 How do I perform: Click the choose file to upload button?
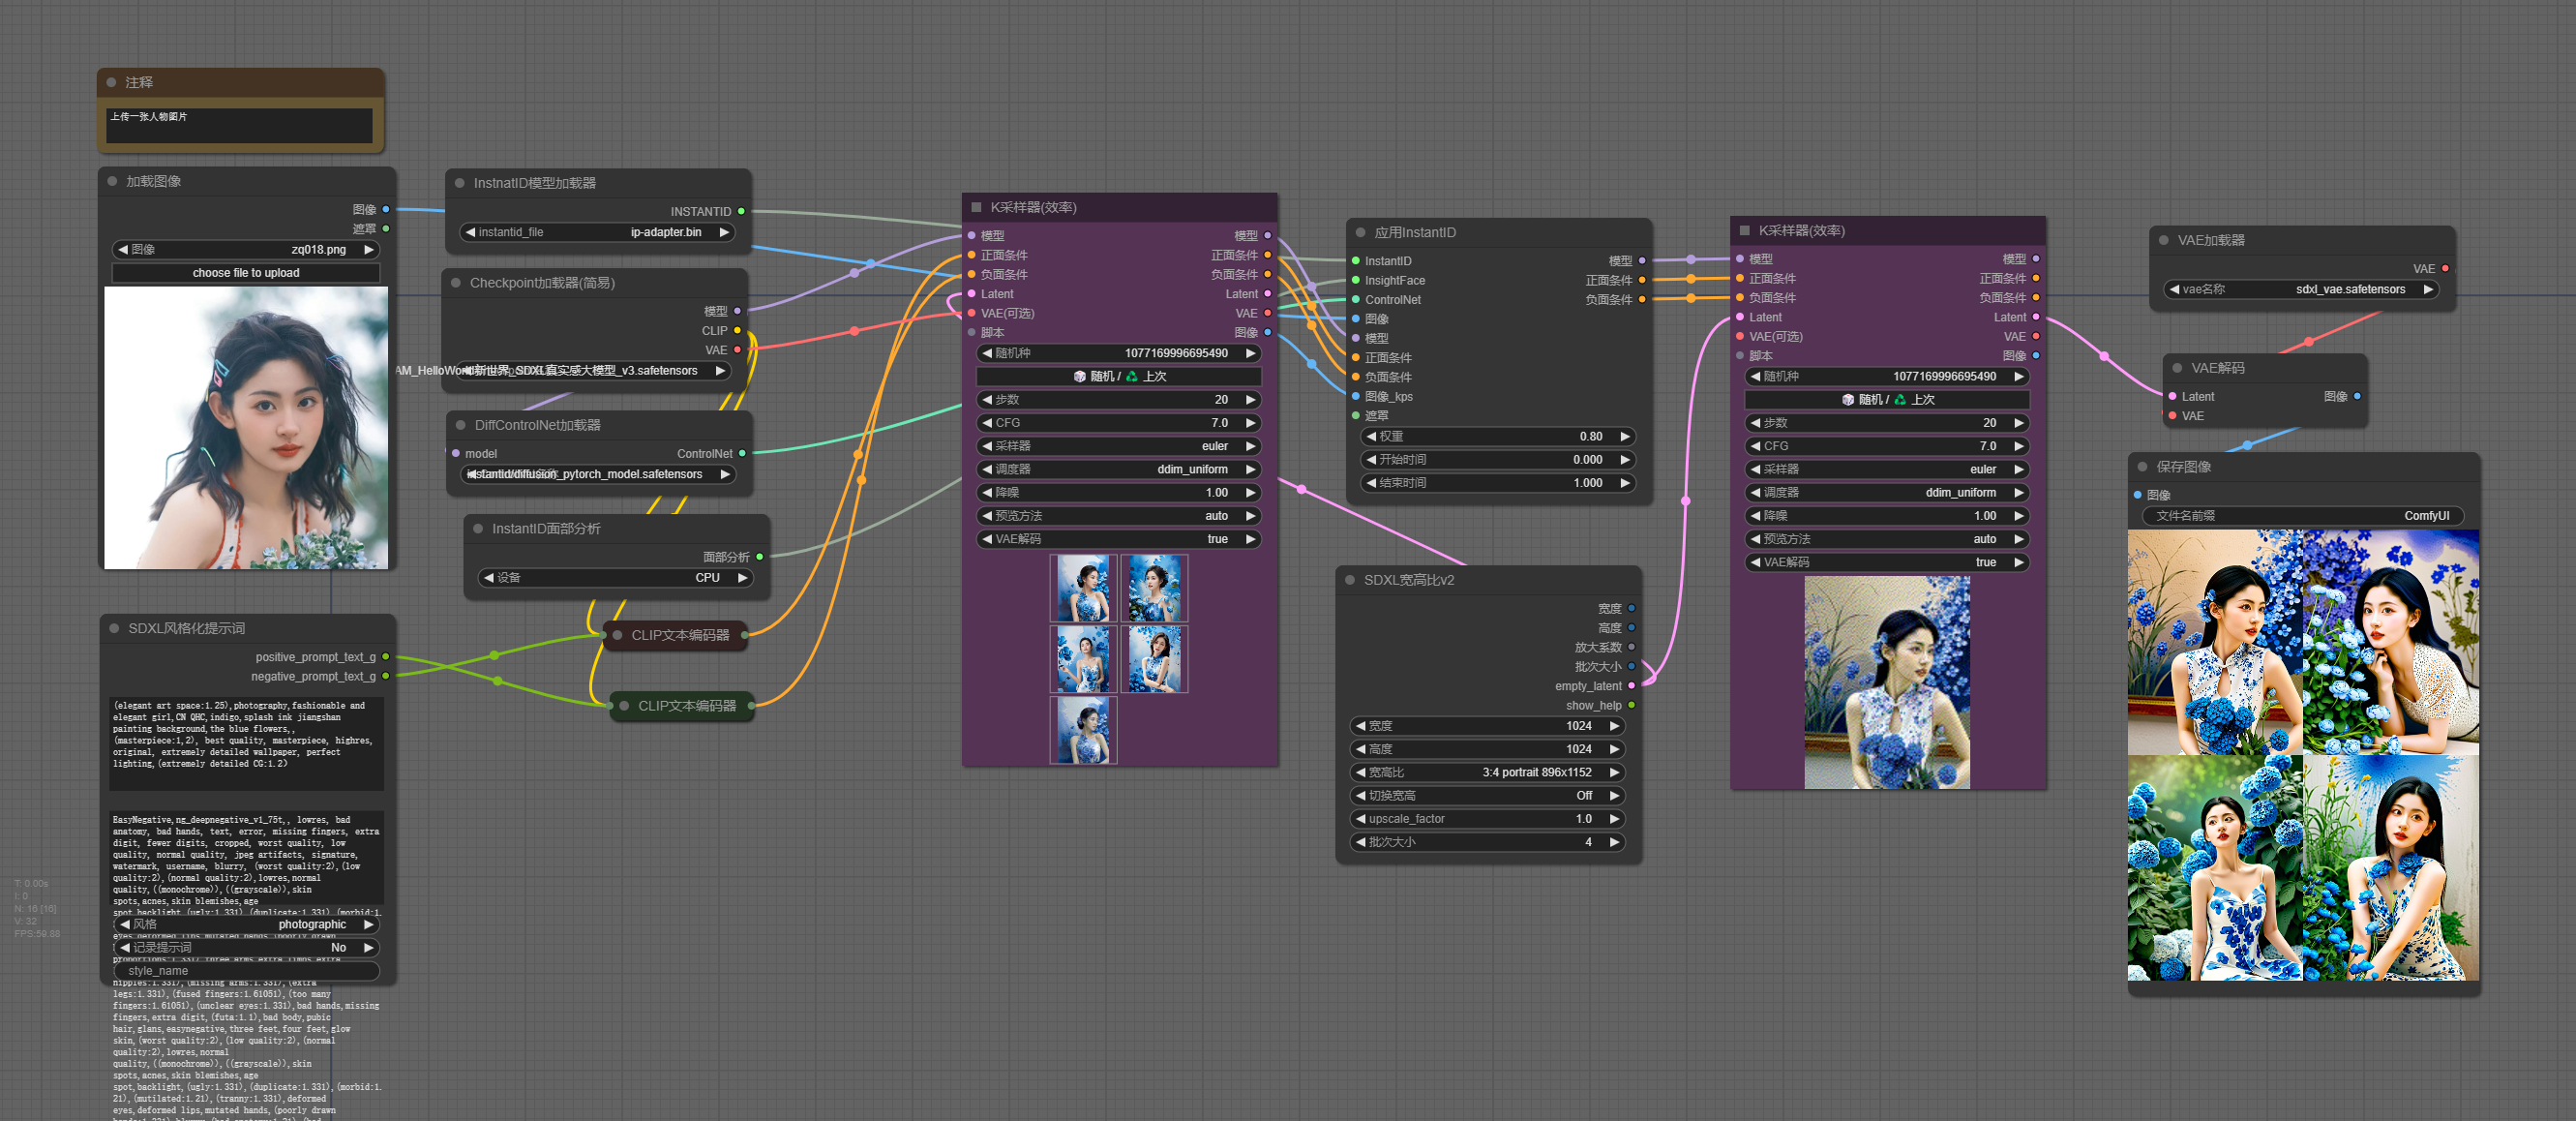tap(246, 272)
